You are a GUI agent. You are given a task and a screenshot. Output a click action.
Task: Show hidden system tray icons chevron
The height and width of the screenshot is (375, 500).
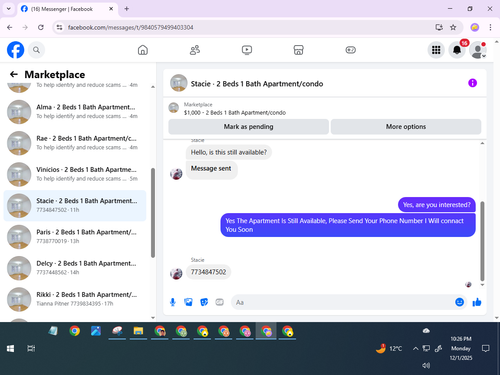[x=415, y=348]
